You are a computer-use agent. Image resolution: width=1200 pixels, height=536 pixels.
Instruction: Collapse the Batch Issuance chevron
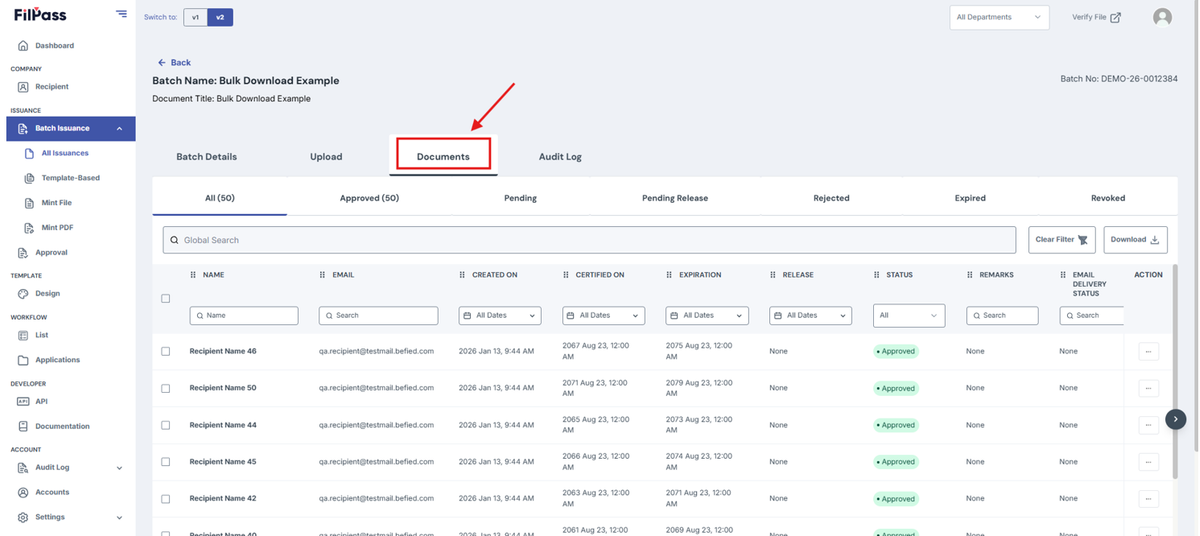tap(120, 128)
